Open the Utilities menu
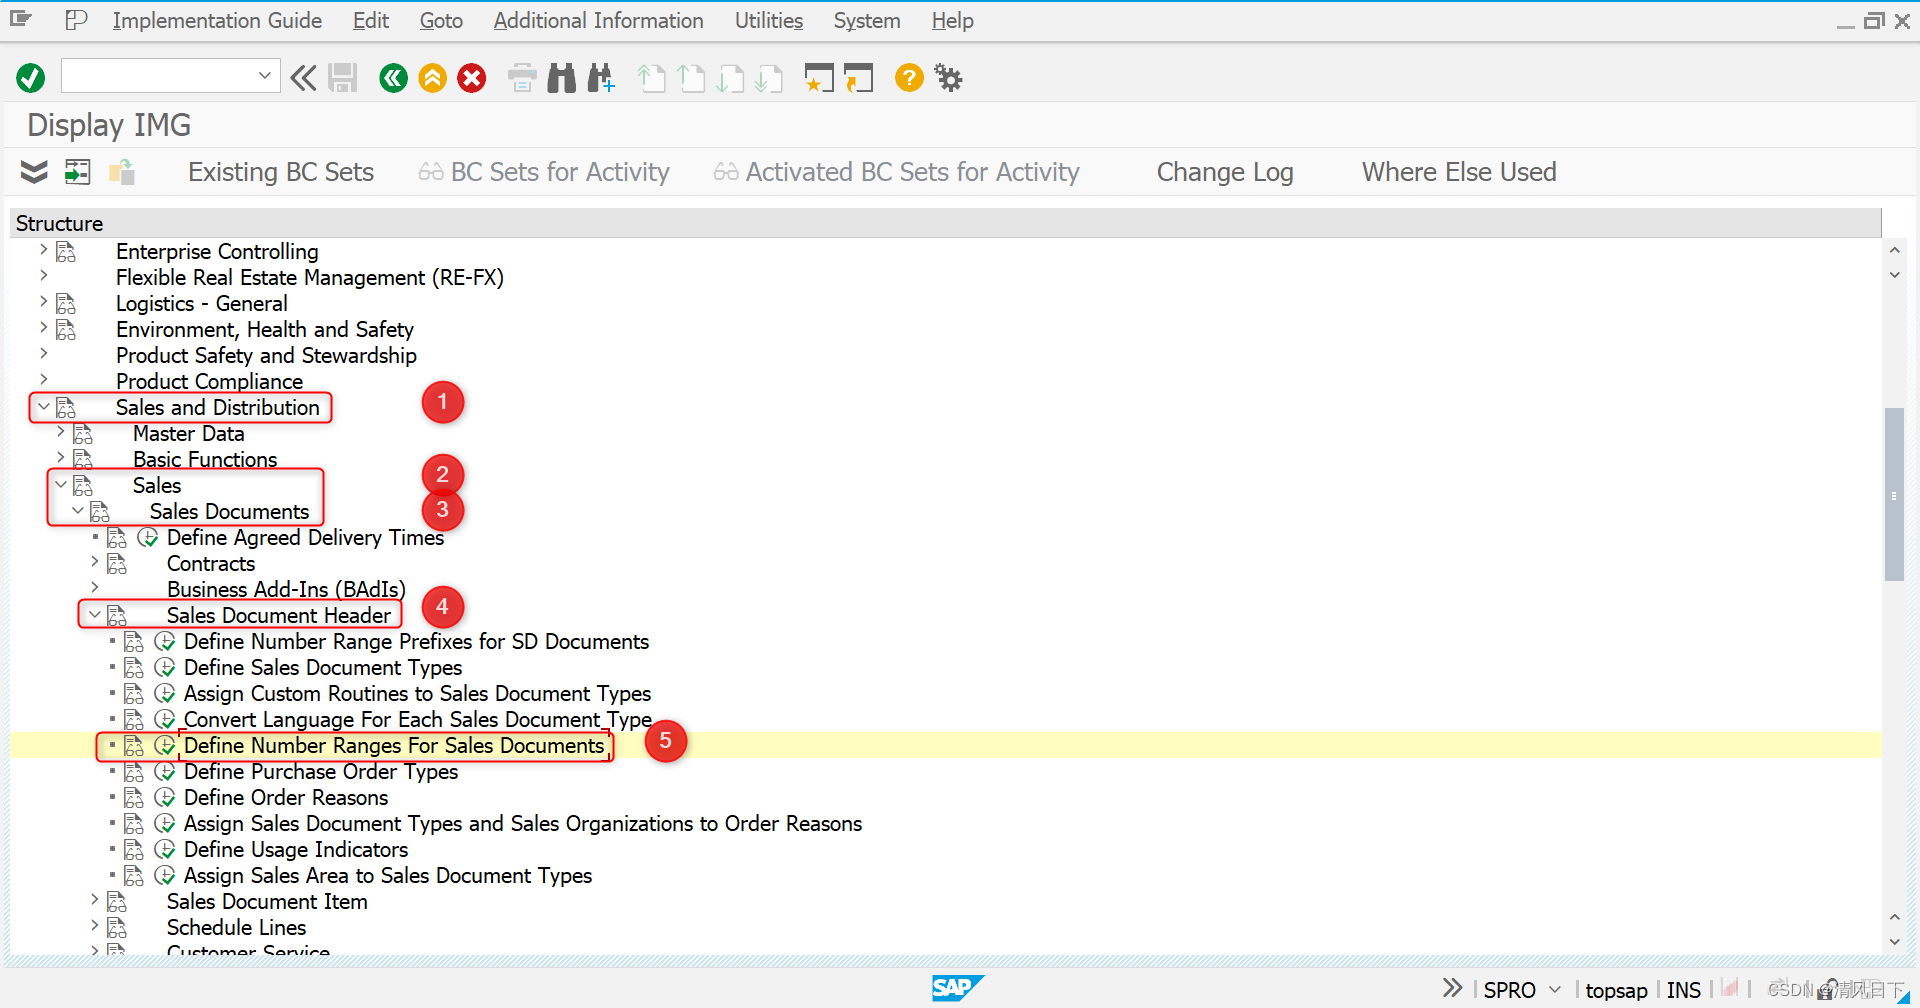The image size is (1920, 1008). click(767, 20)
